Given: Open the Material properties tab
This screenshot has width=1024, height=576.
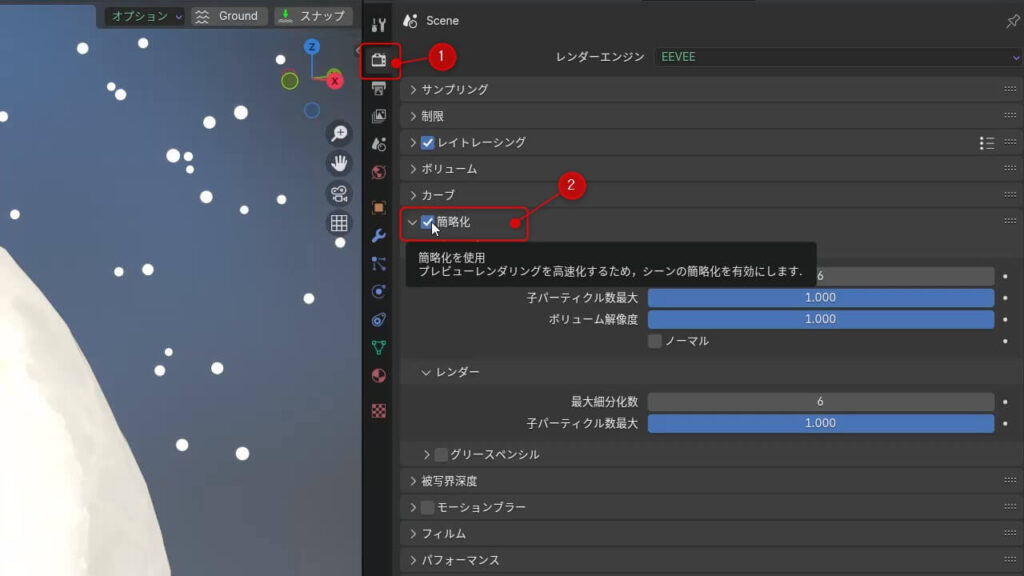Looking at the screenshot, I should (379, 376).
